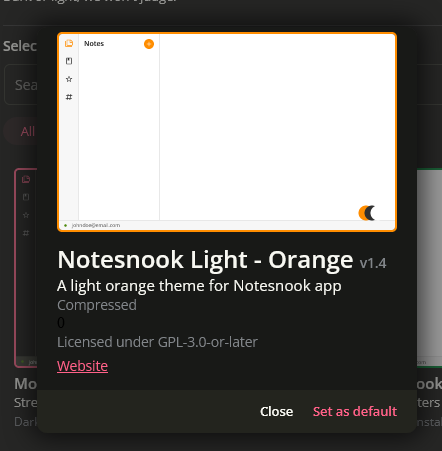
Task: Click the johndoe email status text
Action: 96,225
